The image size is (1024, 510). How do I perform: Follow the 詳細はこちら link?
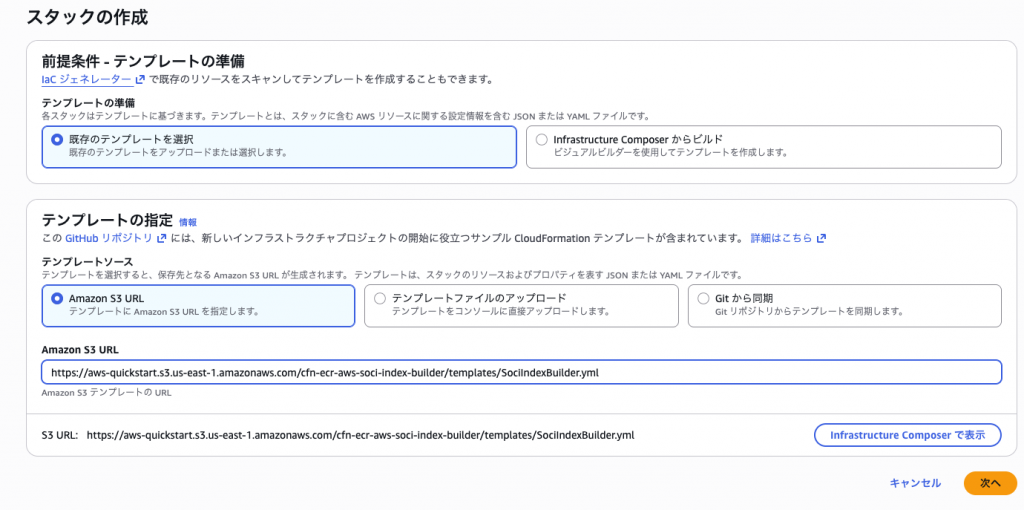click(x=781, y=239)
